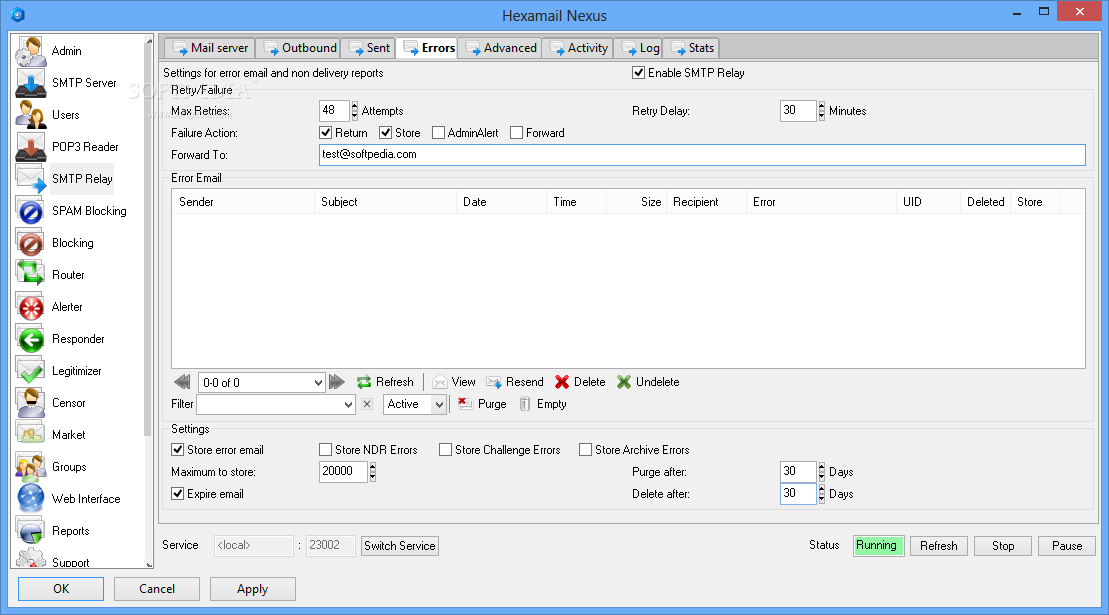Stop the running service
Image resolution: width=1109 pixels, height=615 pixels.
1002,546
